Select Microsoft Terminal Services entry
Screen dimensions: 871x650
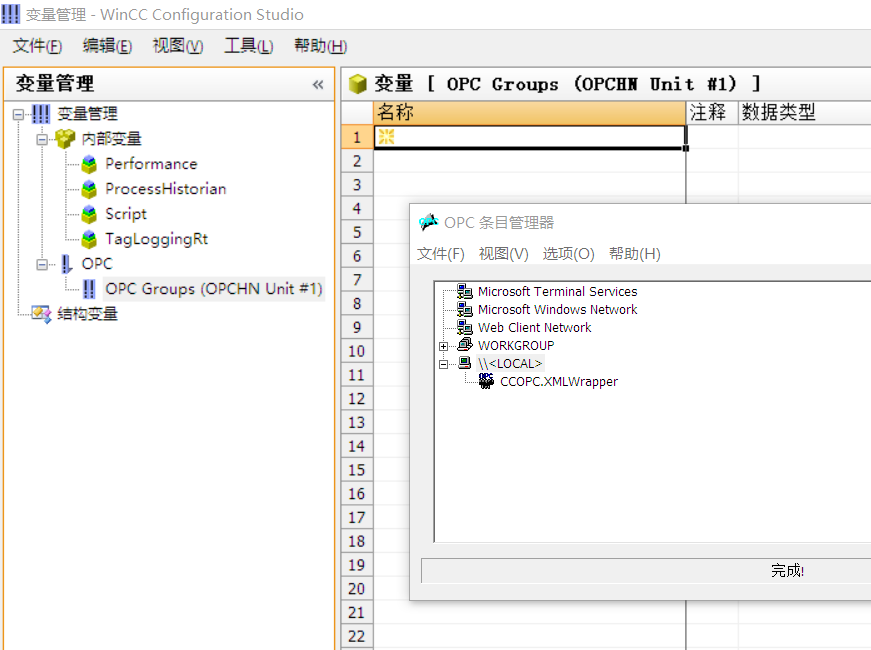557,291
